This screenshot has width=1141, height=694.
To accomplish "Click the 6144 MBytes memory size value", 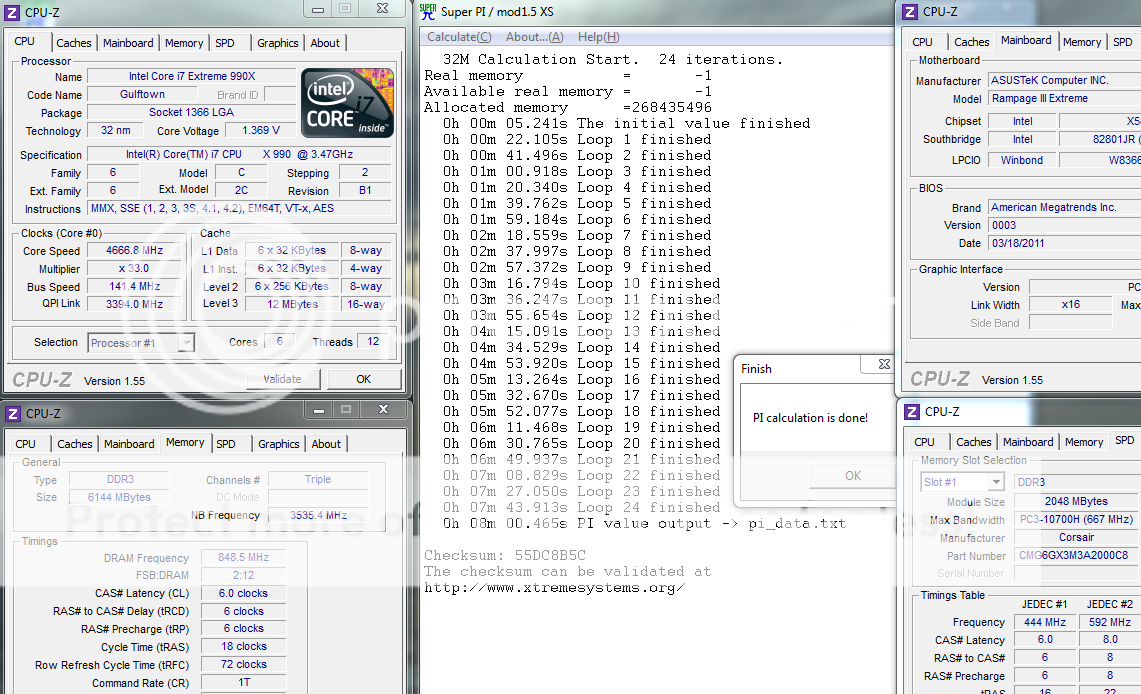I will tap(119, 498).
